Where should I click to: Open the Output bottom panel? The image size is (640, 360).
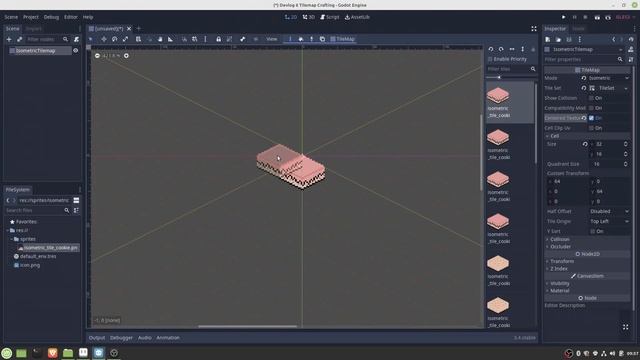(97, 338)
